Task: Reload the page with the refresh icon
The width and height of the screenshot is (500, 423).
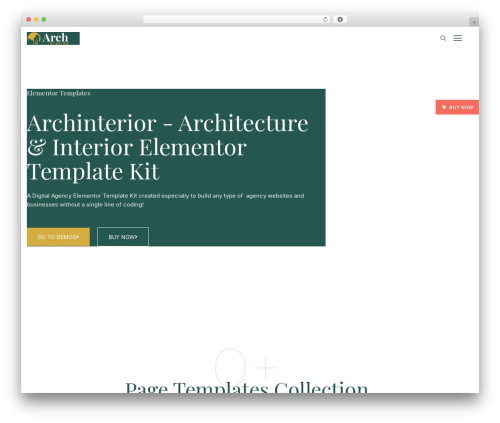Action: click(325, 20)
